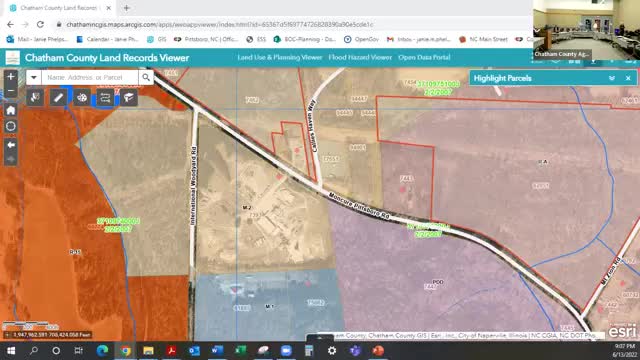Open the BOC-Planning bookmark
The height and width of the screenshot is (360, 640).
305,39
